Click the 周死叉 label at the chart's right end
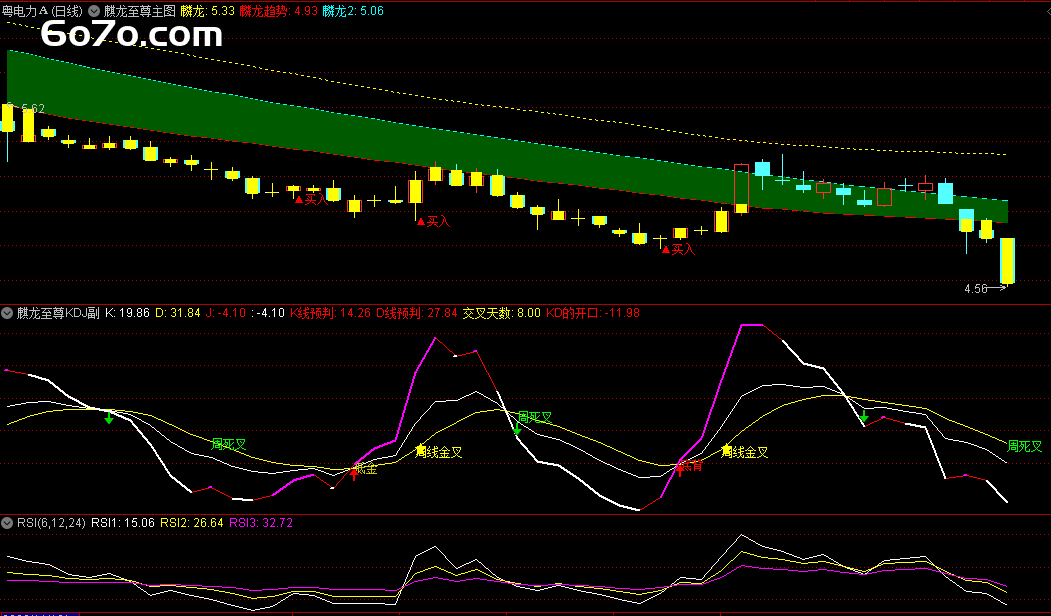The image size is (1051, 616). point(1025,446)
